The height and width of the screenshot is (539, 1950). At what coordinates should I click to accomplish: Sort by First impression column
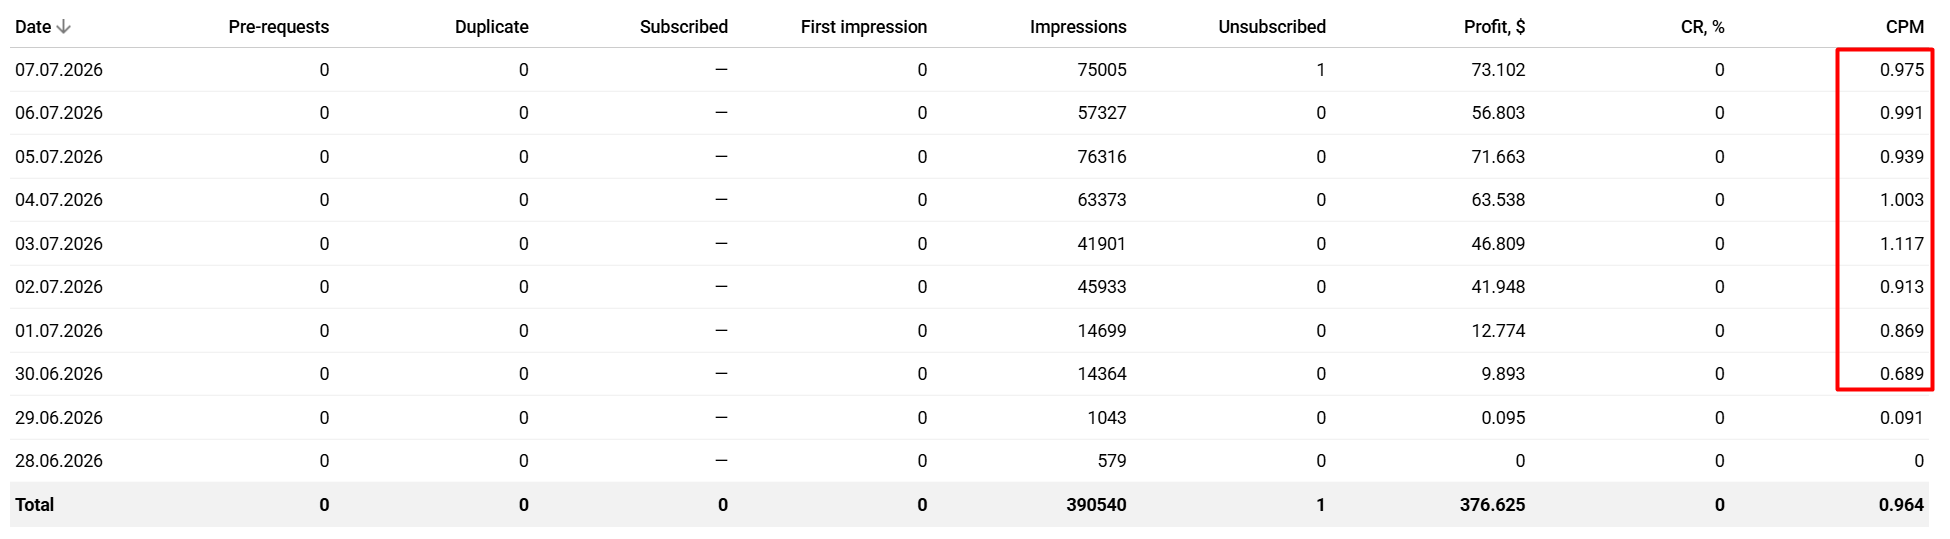[x=864, y=27]
